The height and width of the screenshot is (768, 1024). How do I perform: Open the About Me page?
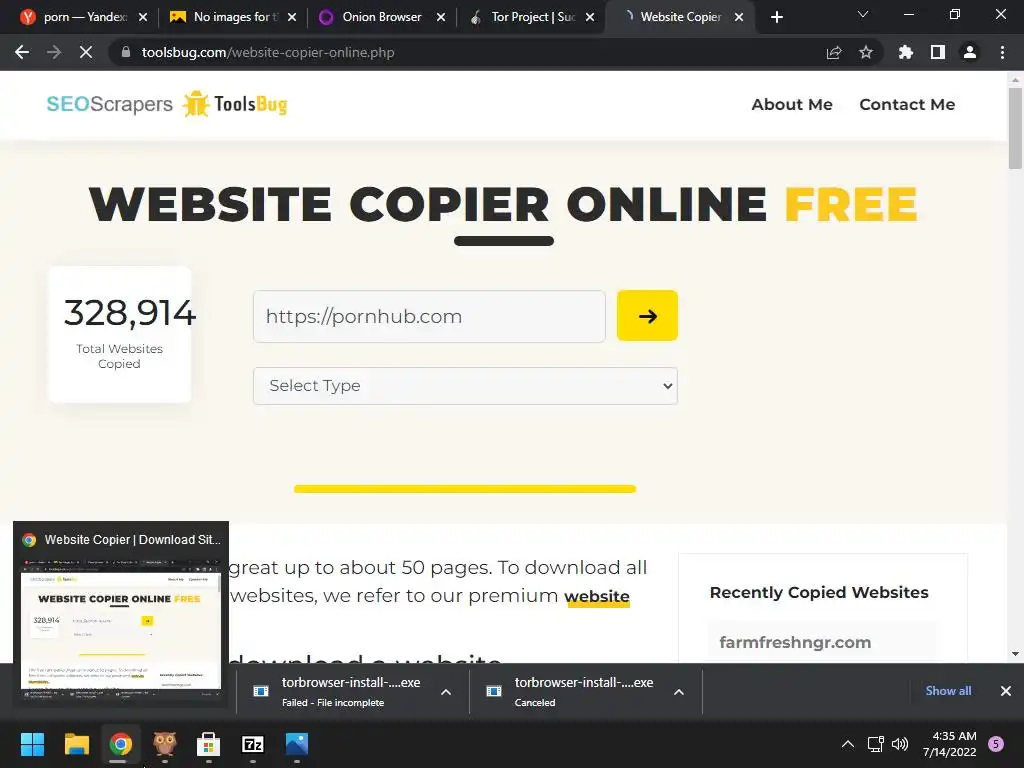point(792,104)
